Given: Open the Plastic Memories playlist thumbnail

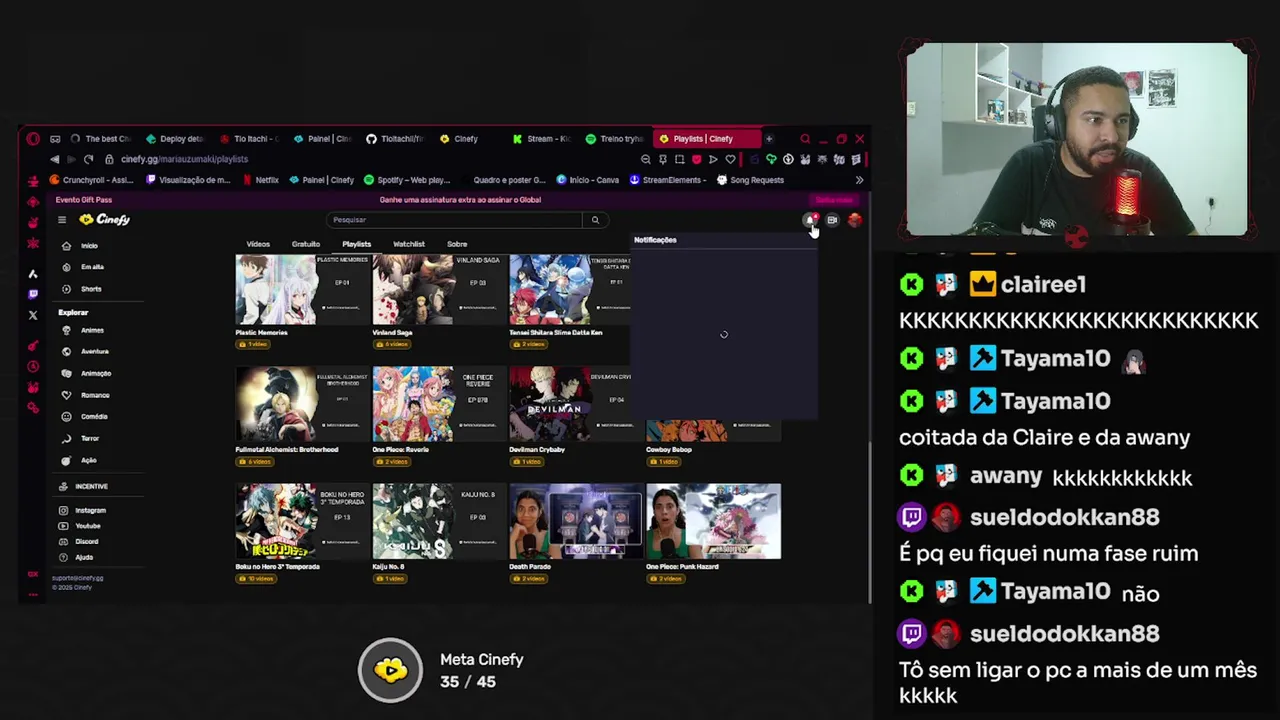Looking at the screenshot, I should point(303,290).
